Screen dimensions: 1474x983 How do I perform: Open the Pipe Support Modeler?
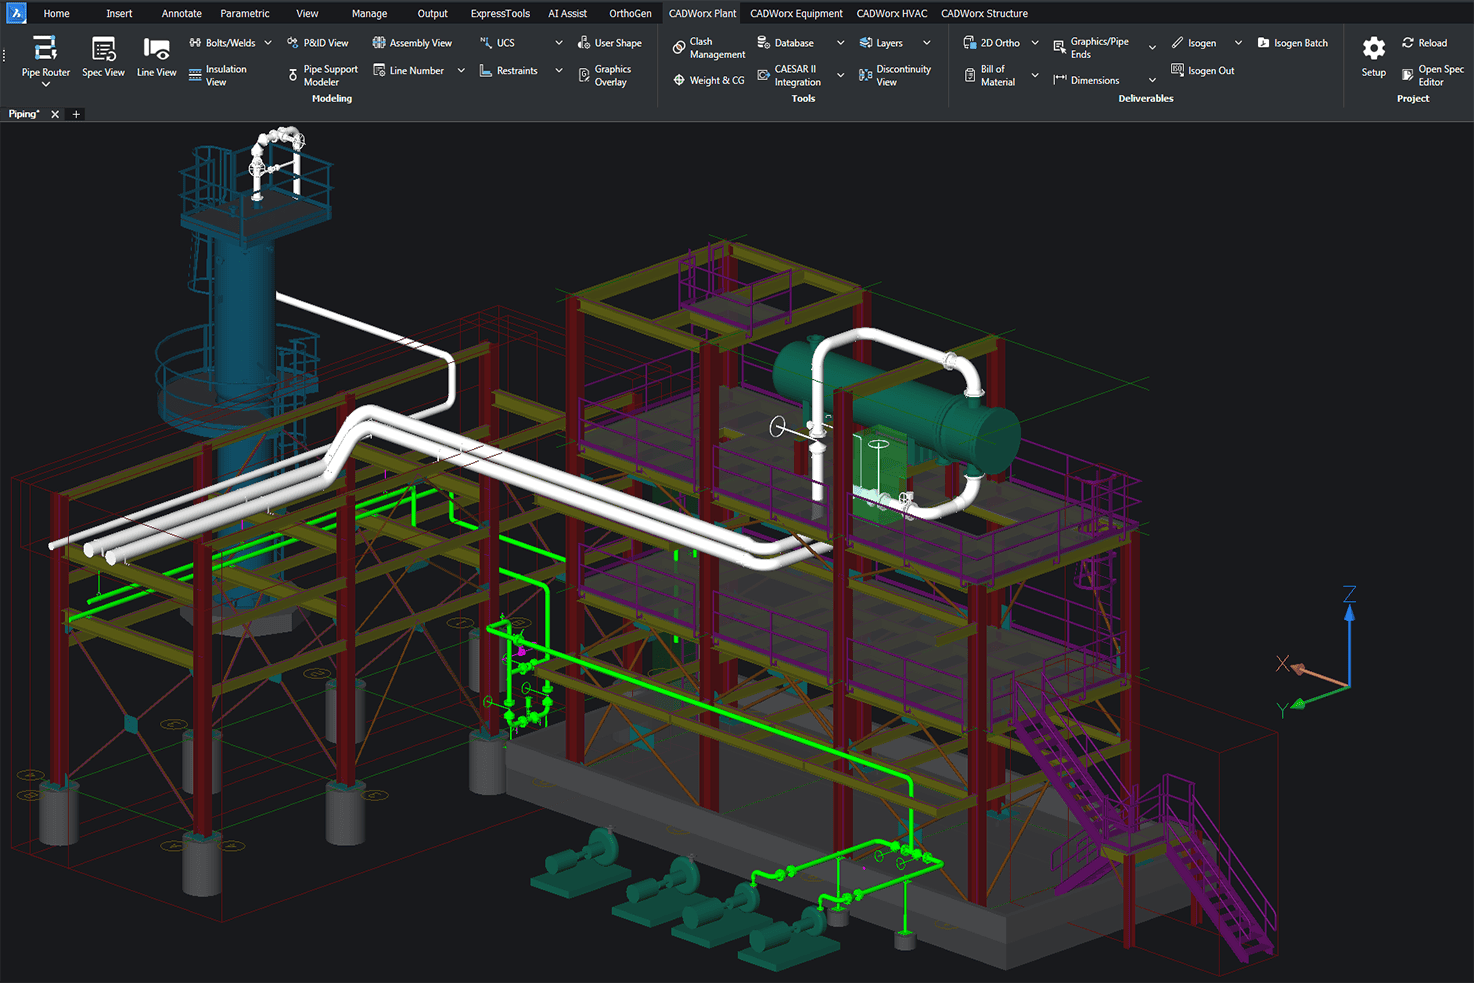click(322, 76)
